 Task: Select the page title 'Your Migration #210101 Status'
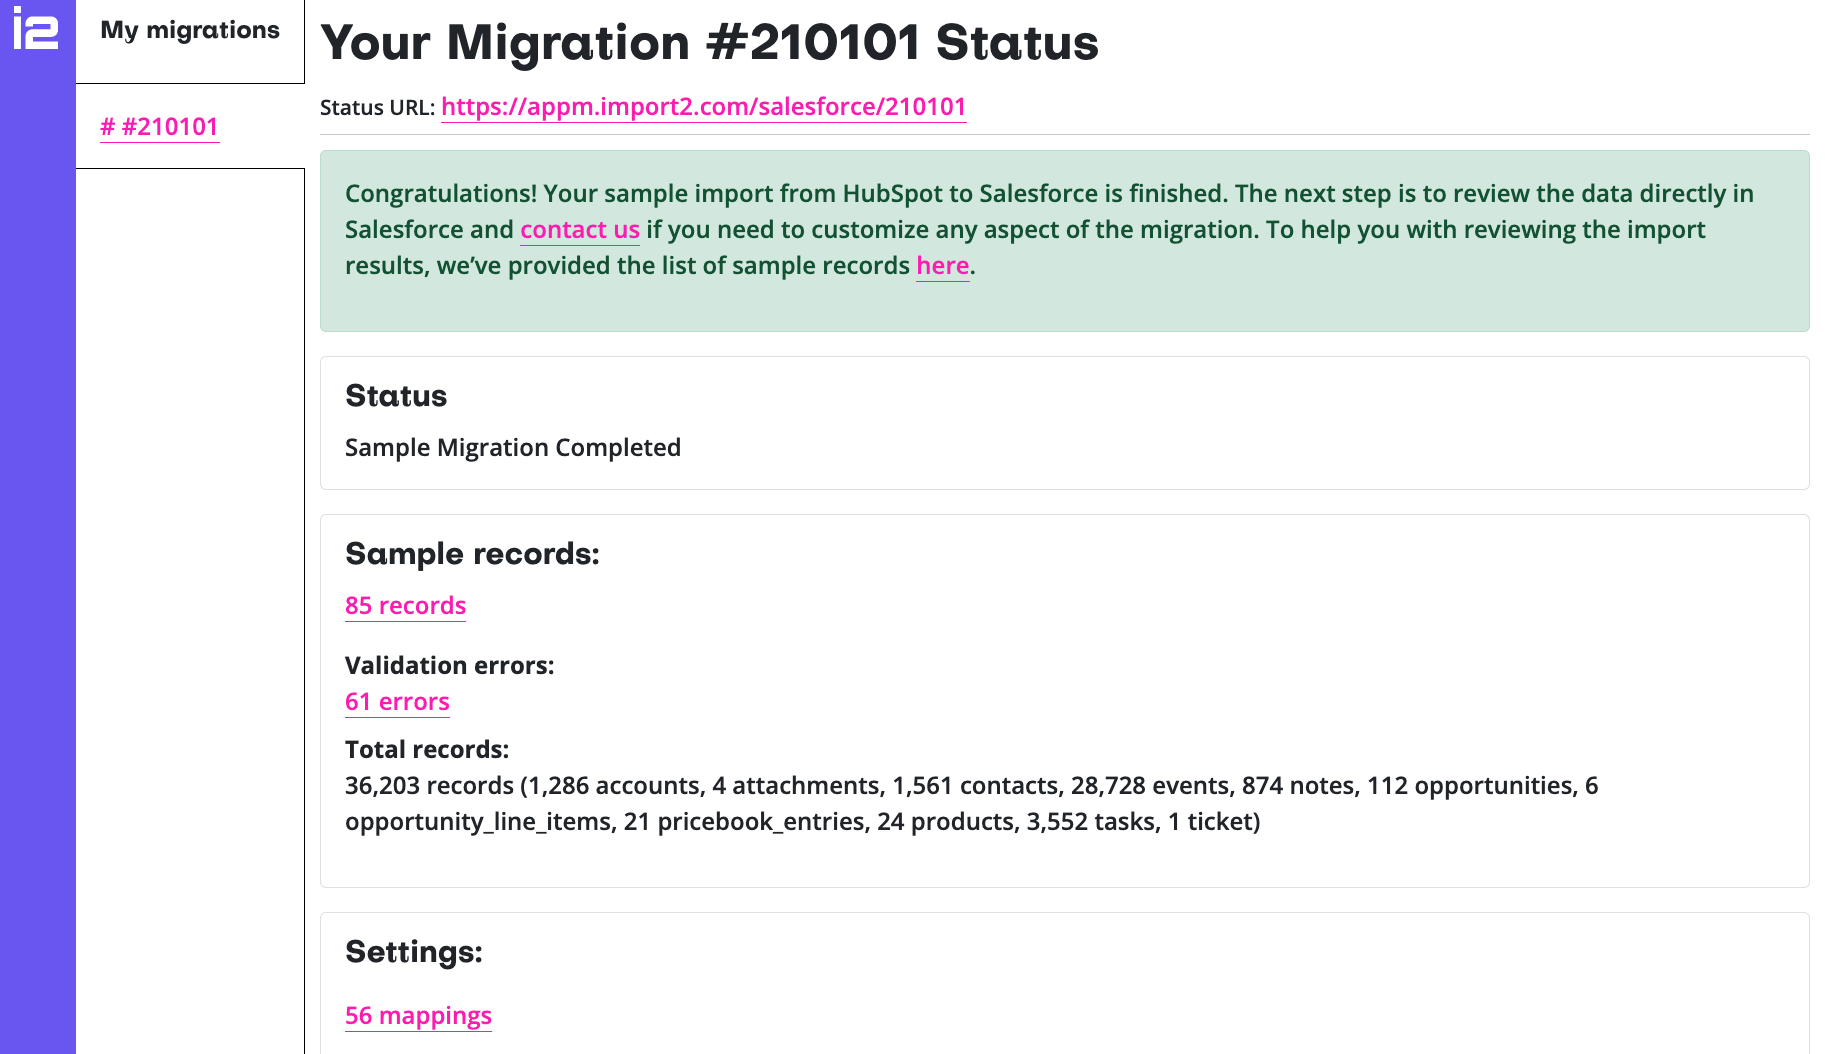point(709,42)
